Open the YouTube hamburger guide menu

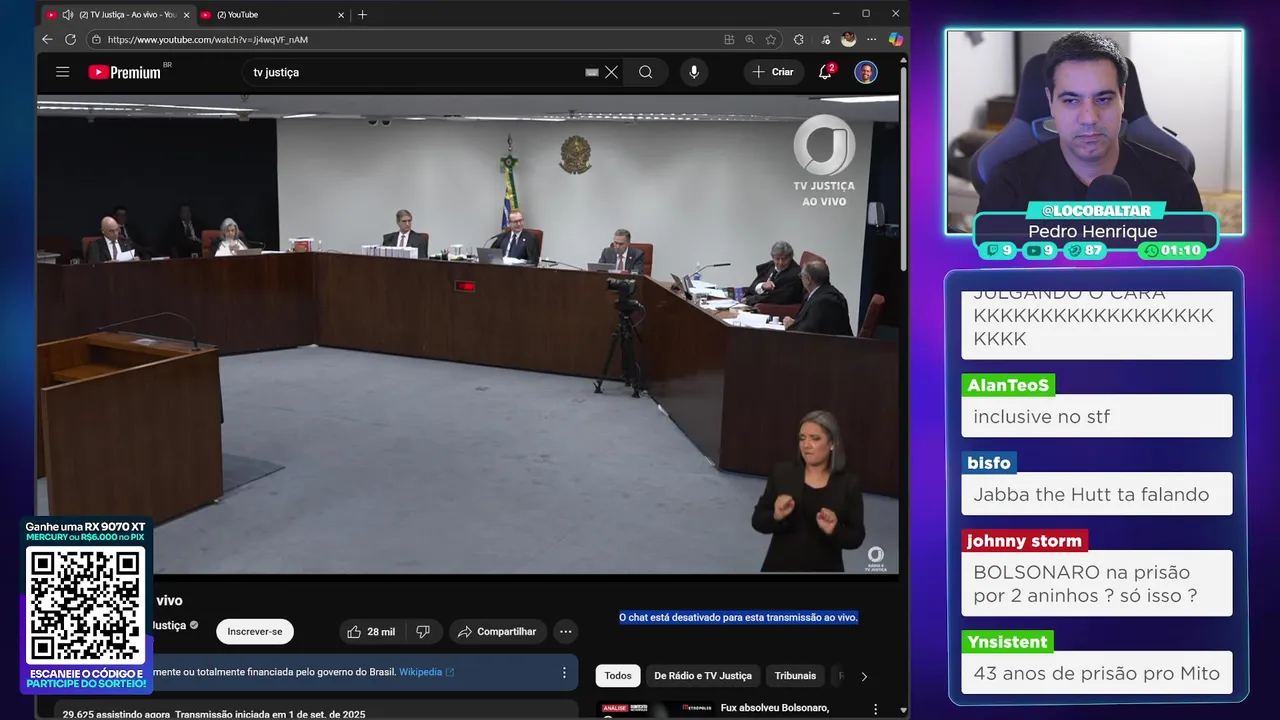tap(62, 72)
